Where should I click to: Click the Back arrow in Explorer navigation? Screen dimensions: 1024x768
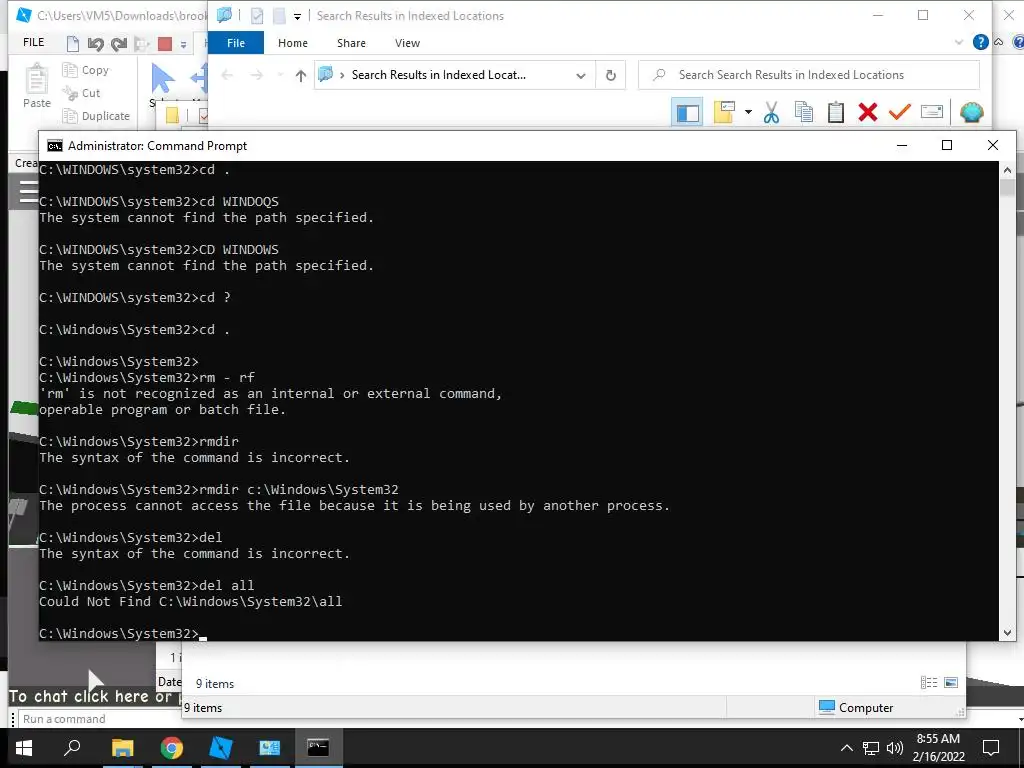coord(227,75)
